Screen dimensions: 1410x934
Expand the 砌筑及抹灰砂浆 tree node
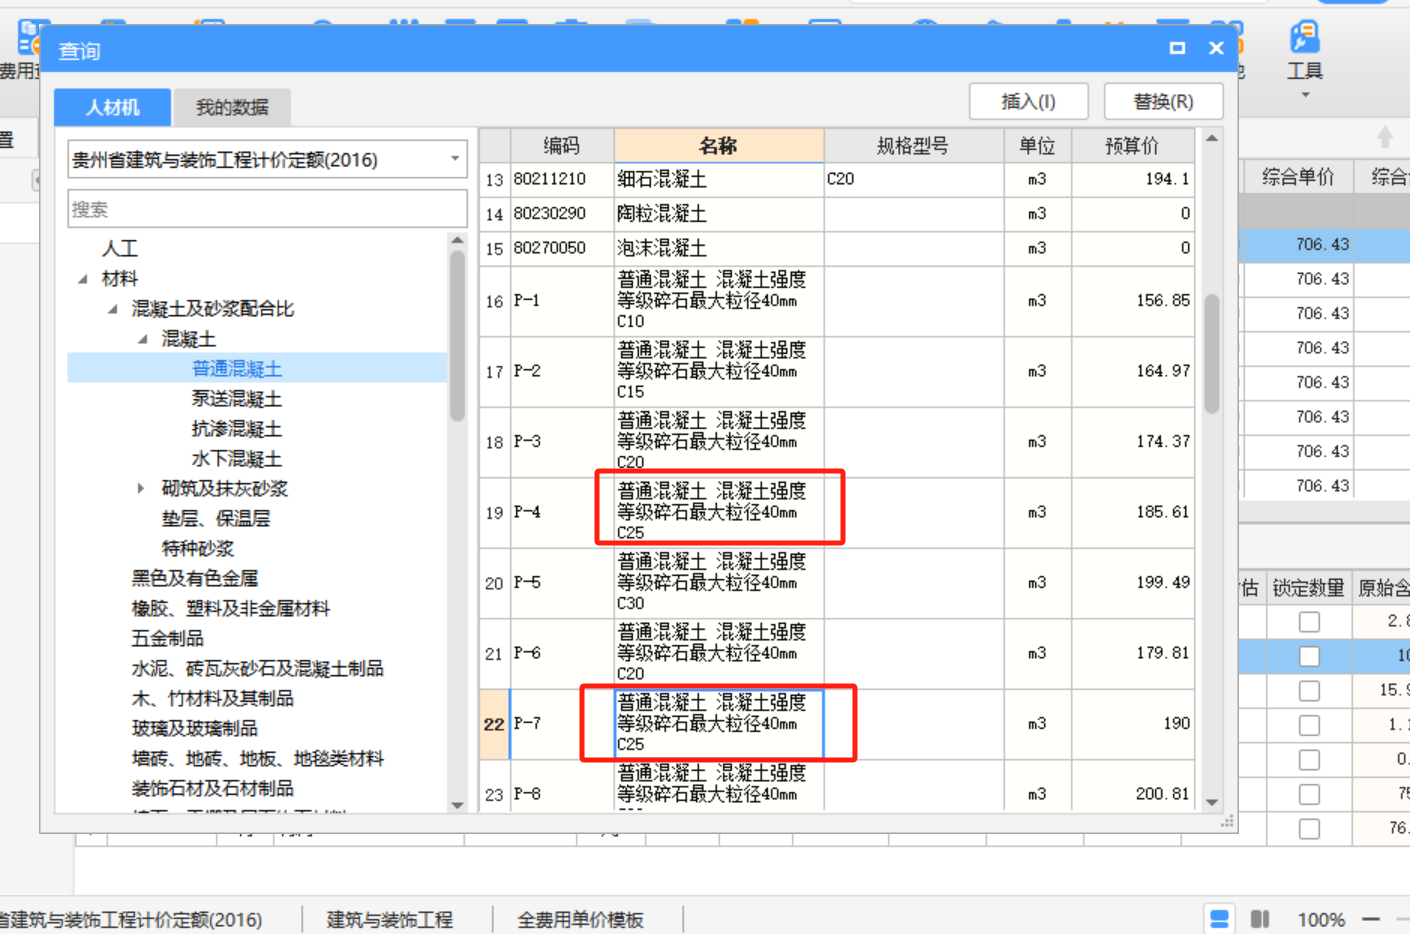coord(140,489)
